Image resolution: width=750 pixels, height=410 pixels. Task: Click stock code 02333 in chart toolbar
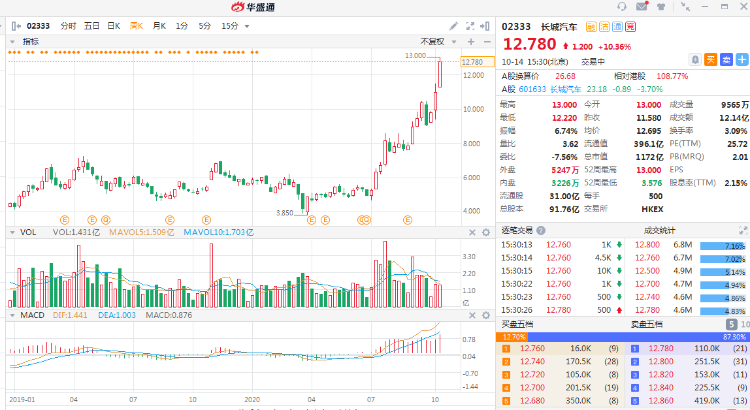[38, 26]
